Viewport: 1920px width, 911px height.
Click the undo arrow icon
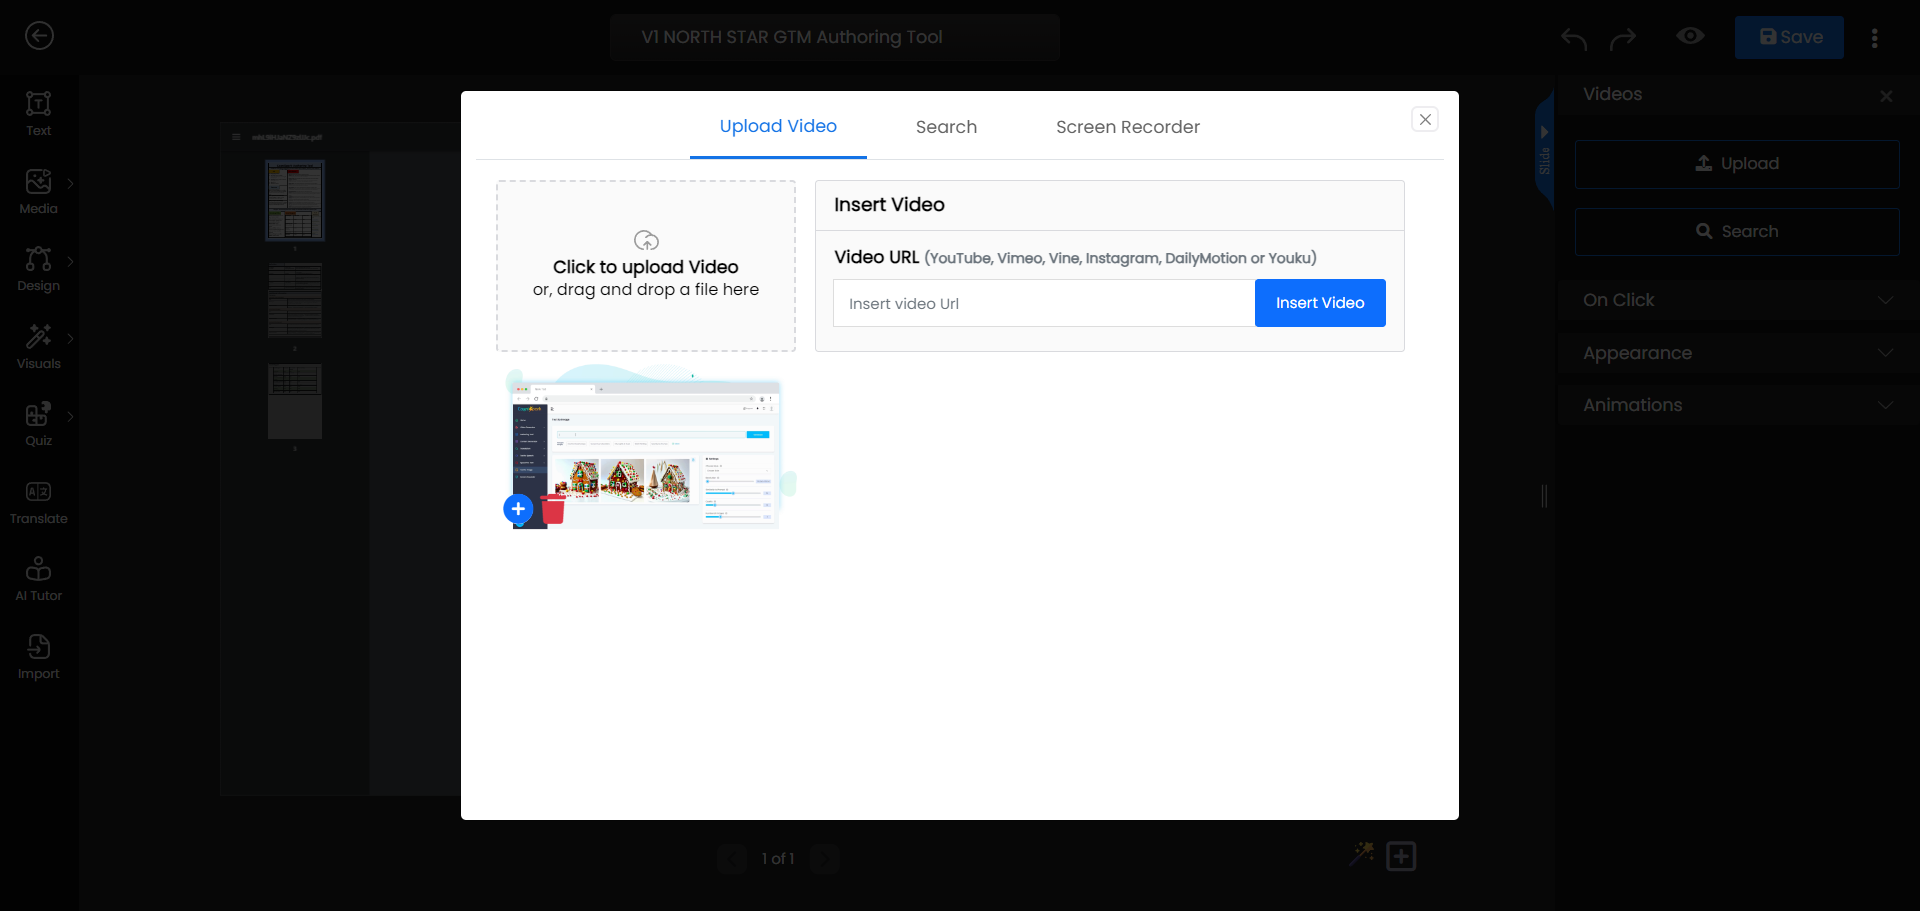pos(1574,38)
